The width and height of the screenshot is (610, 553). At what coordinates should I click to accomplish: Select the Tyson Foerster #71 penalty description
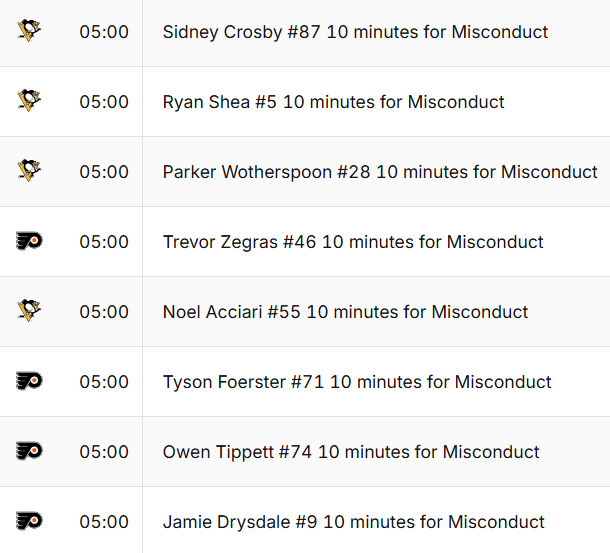357,382
